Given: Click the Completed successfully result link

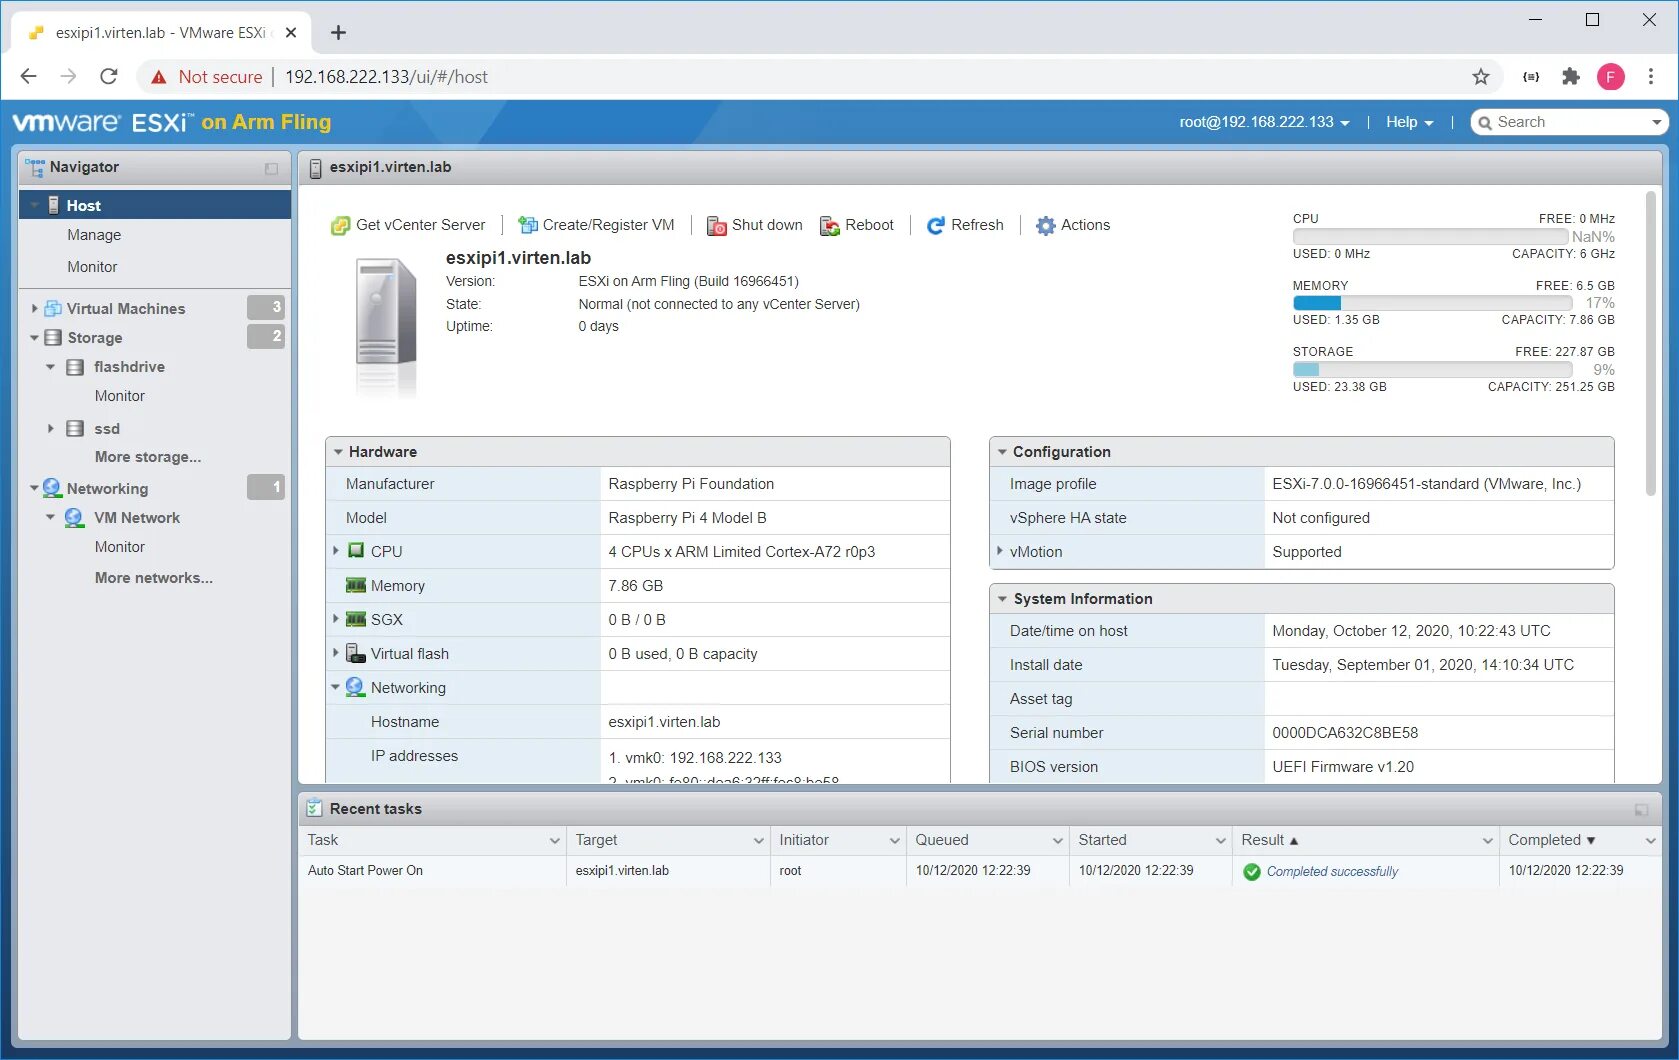Looking at the screenshot, I should [x=1332, y=872].
